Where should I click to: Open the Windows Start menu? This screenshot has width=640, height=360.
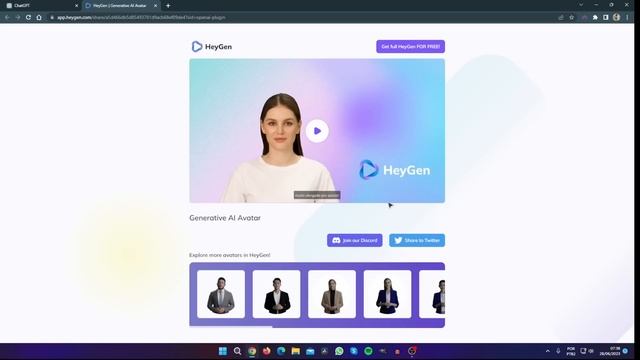point(222,351)
